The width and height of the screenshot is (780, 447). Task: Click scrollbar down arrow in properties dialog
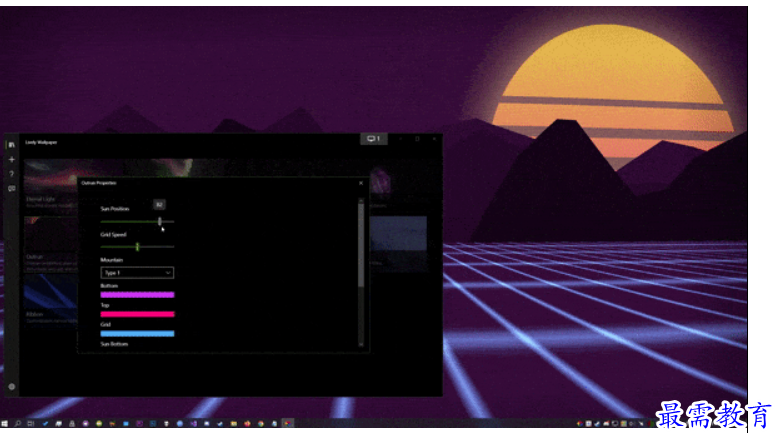click(x=361, y=344)
